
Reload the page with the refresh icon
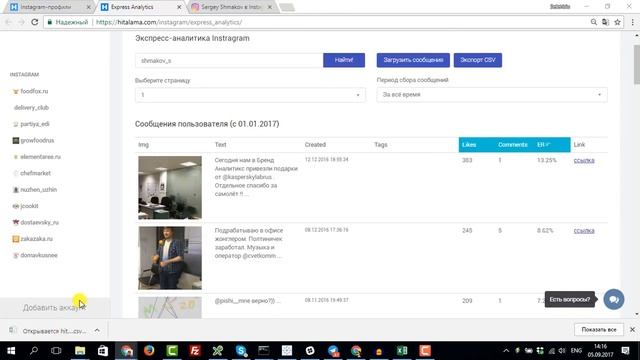[35, 22]
